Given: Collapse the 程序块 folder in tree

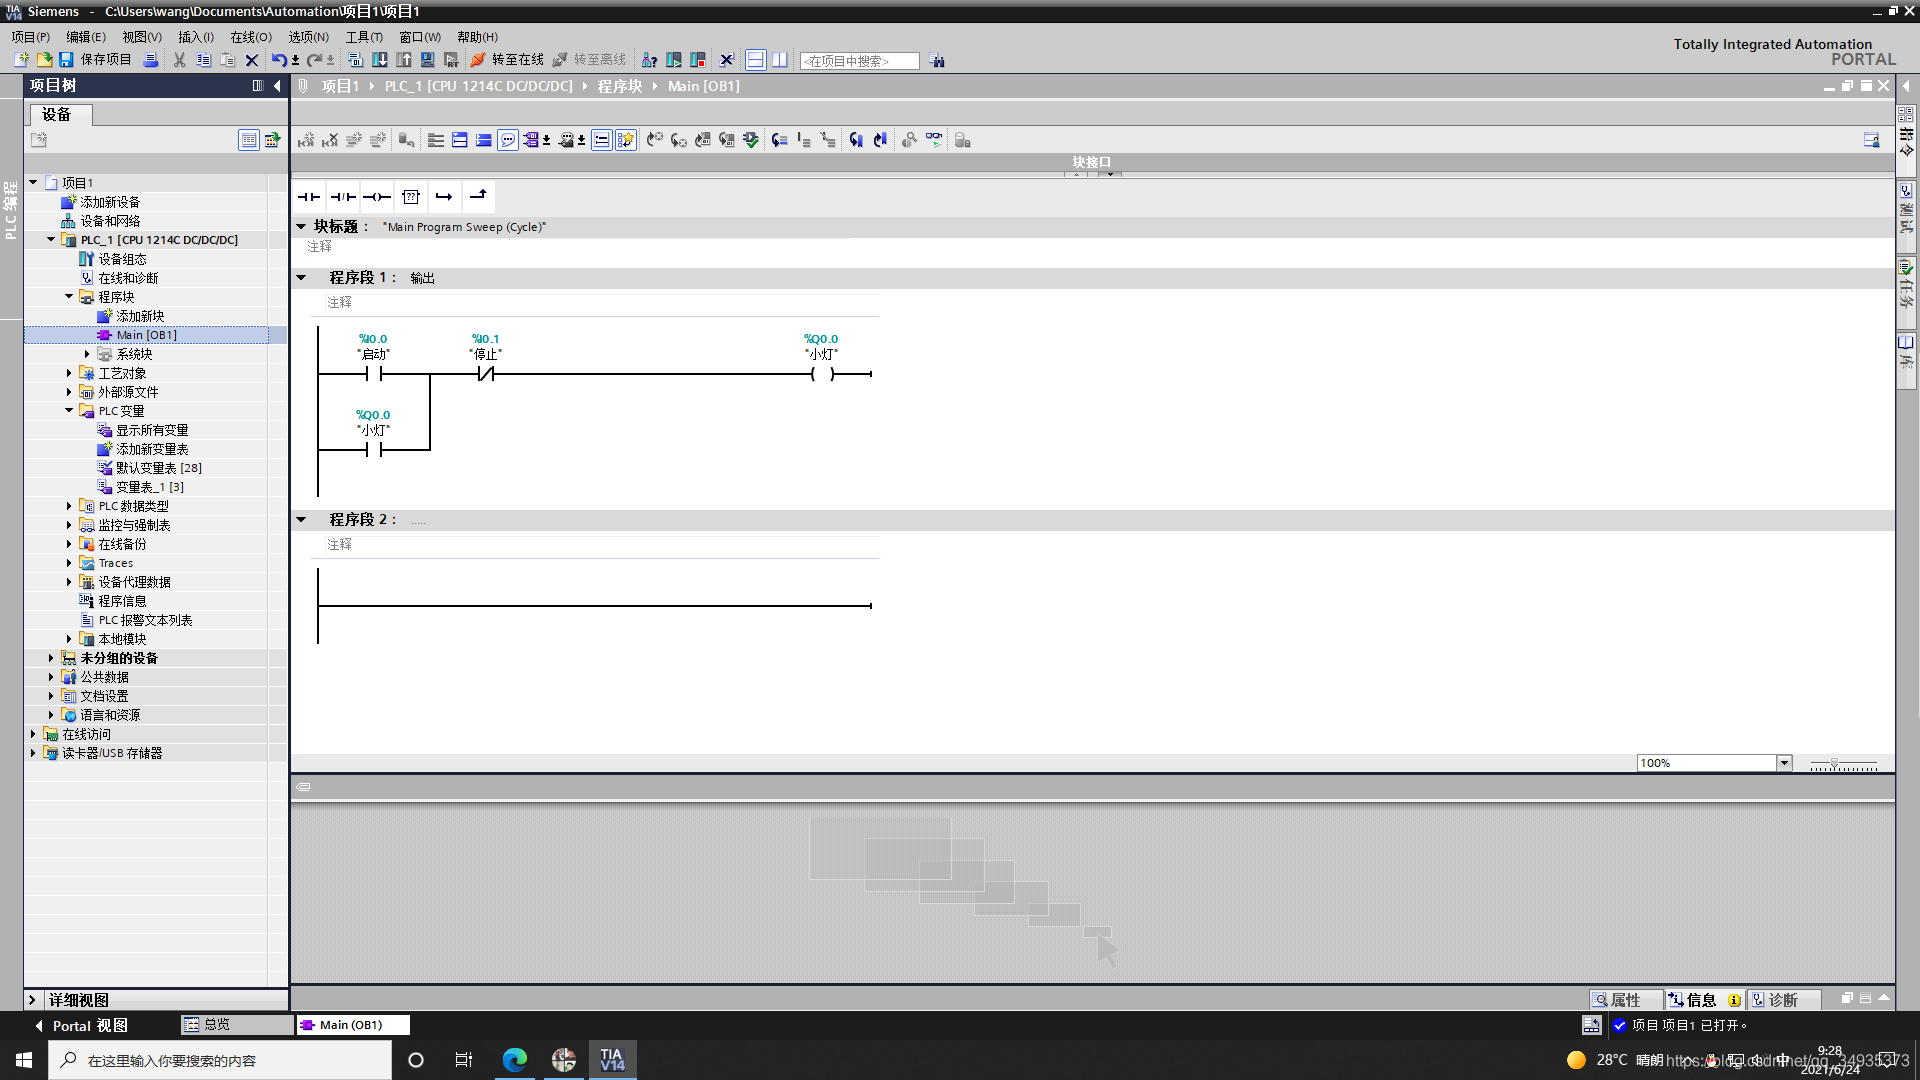Looking at the screenshot, I should coord(69,297).
